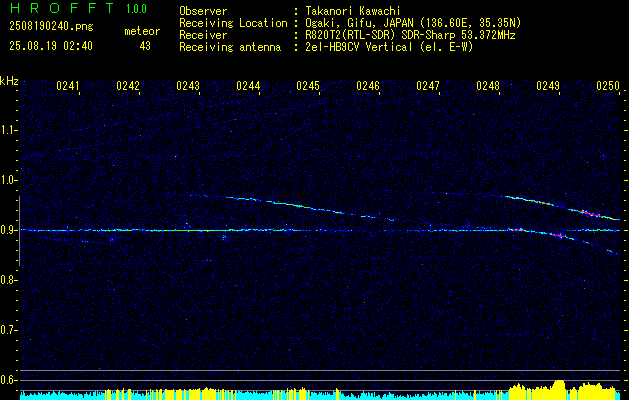The width and height of the screenshot is (629, 400).
Task: Select the file name 2508190240.png
Action: 51,27
